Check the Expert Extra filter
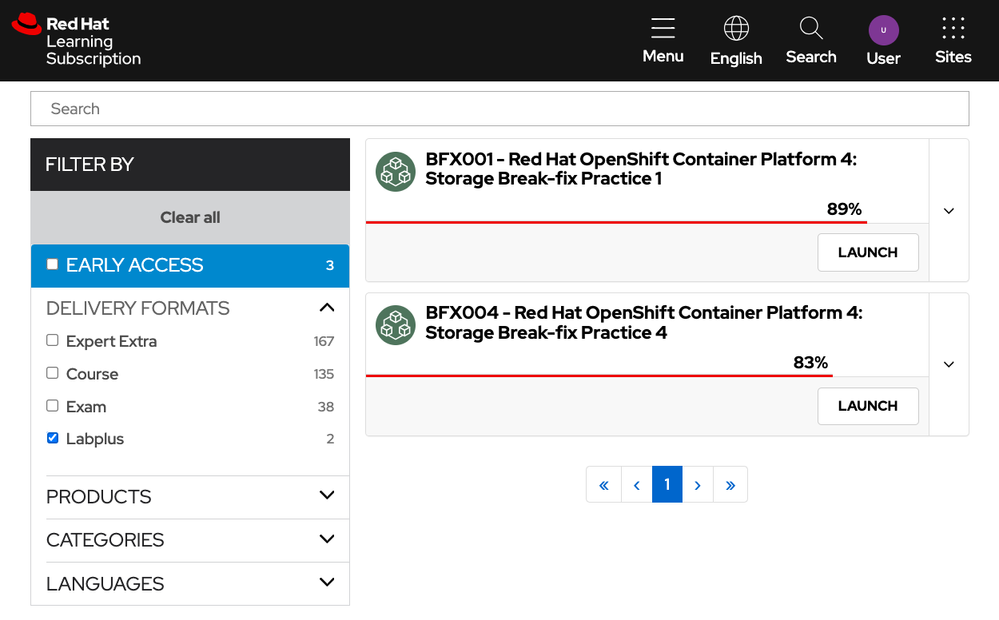This screenshot has width=999, height=620. pyautogui.click(x=53, y=340)
